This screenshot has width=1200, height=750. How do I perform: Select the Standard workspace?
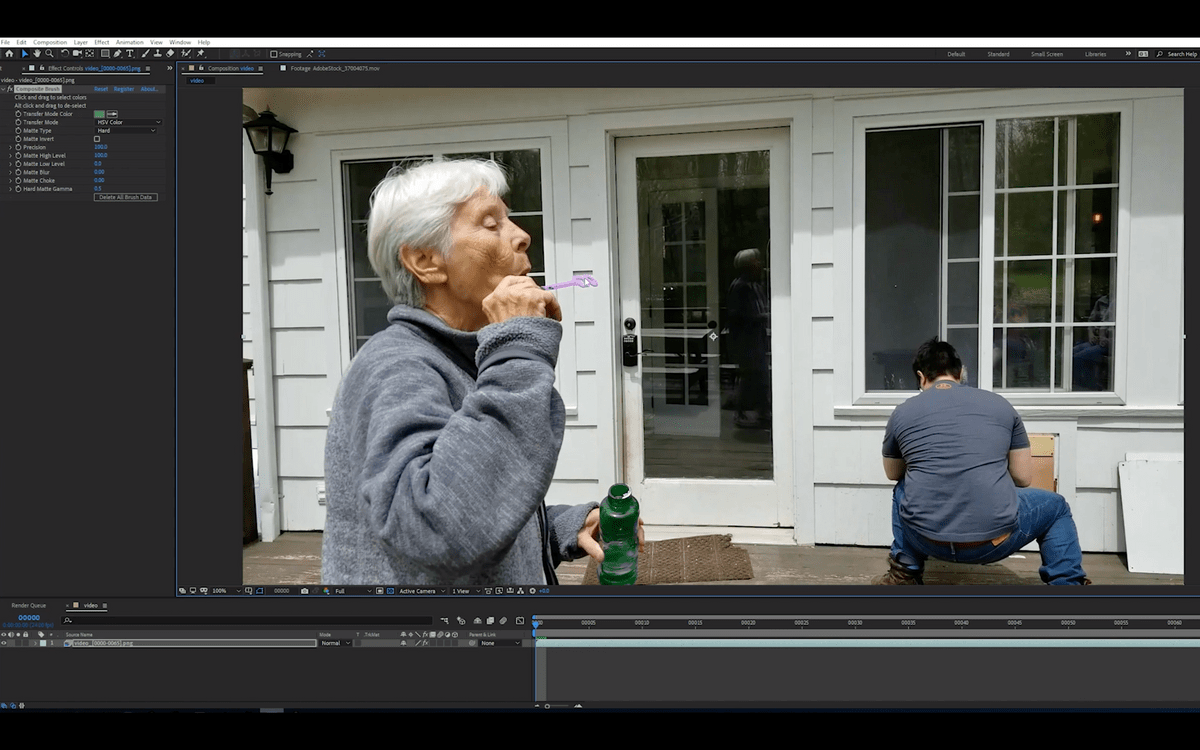[998, 54]
